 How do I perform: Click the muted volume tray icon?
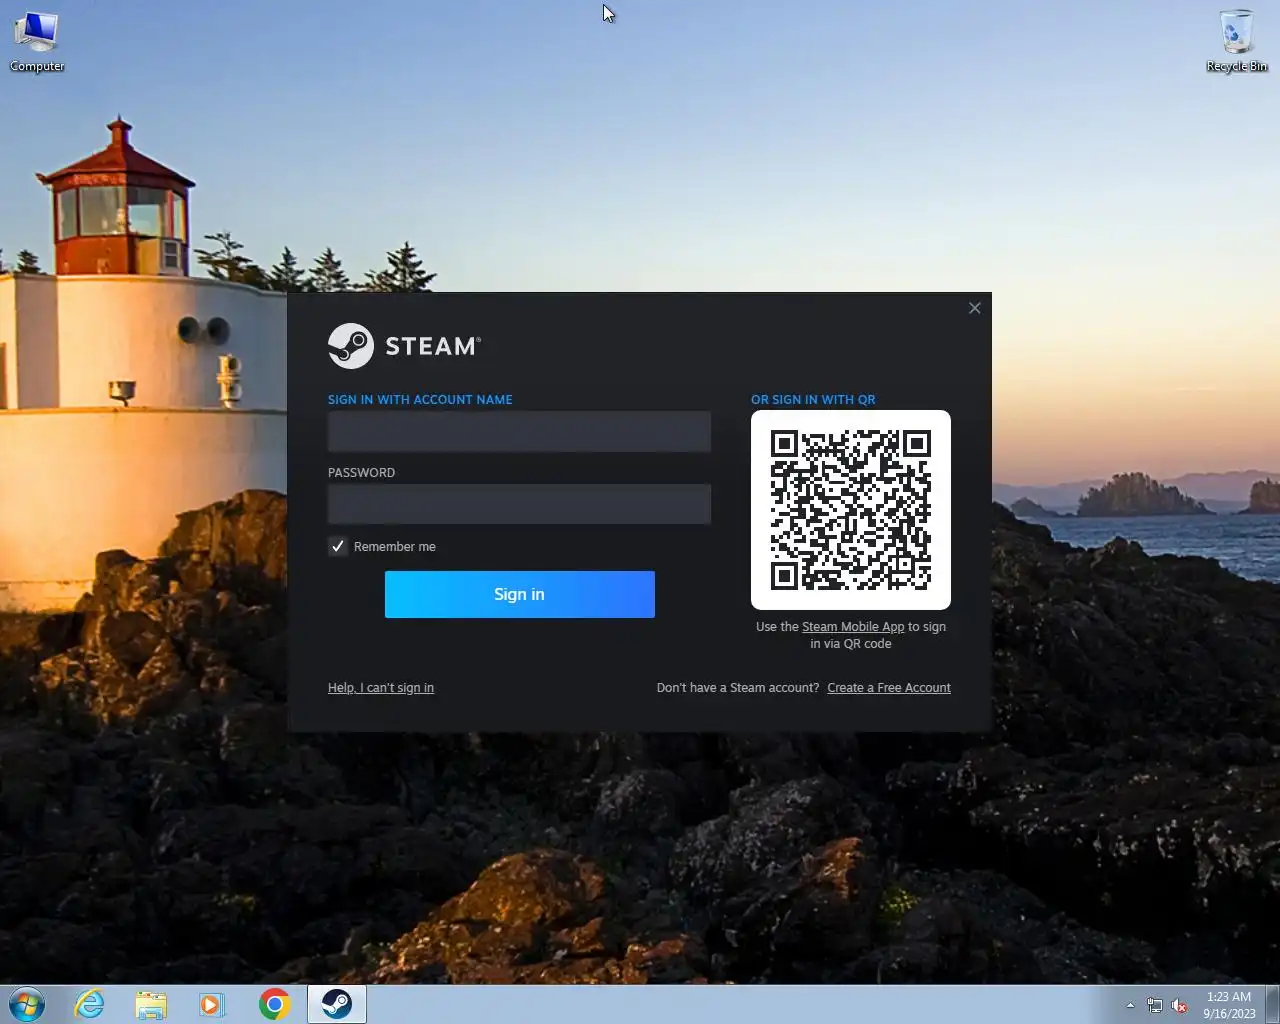1180,1006
